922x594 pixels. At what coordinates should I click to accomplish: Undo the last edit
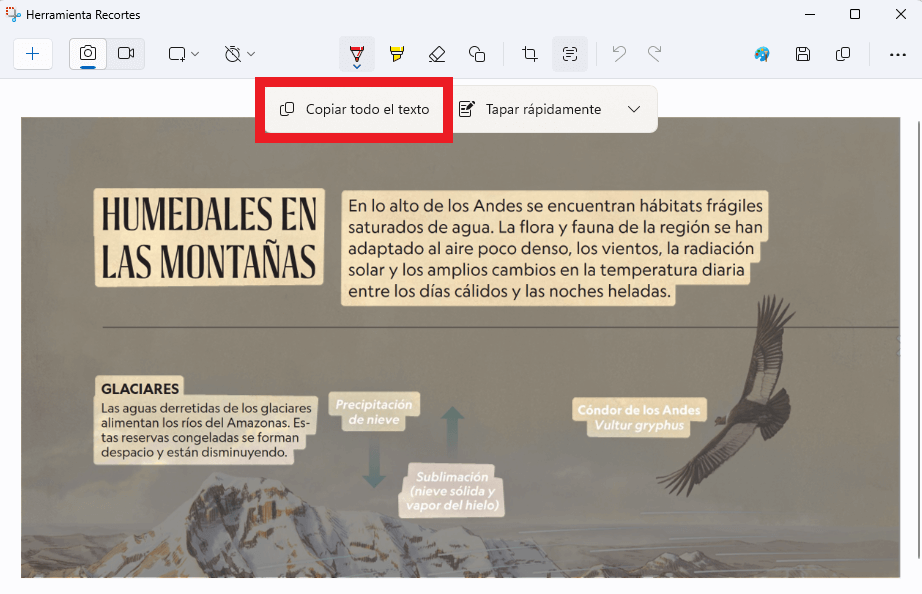pyautogui.click(x=619, y=54)
